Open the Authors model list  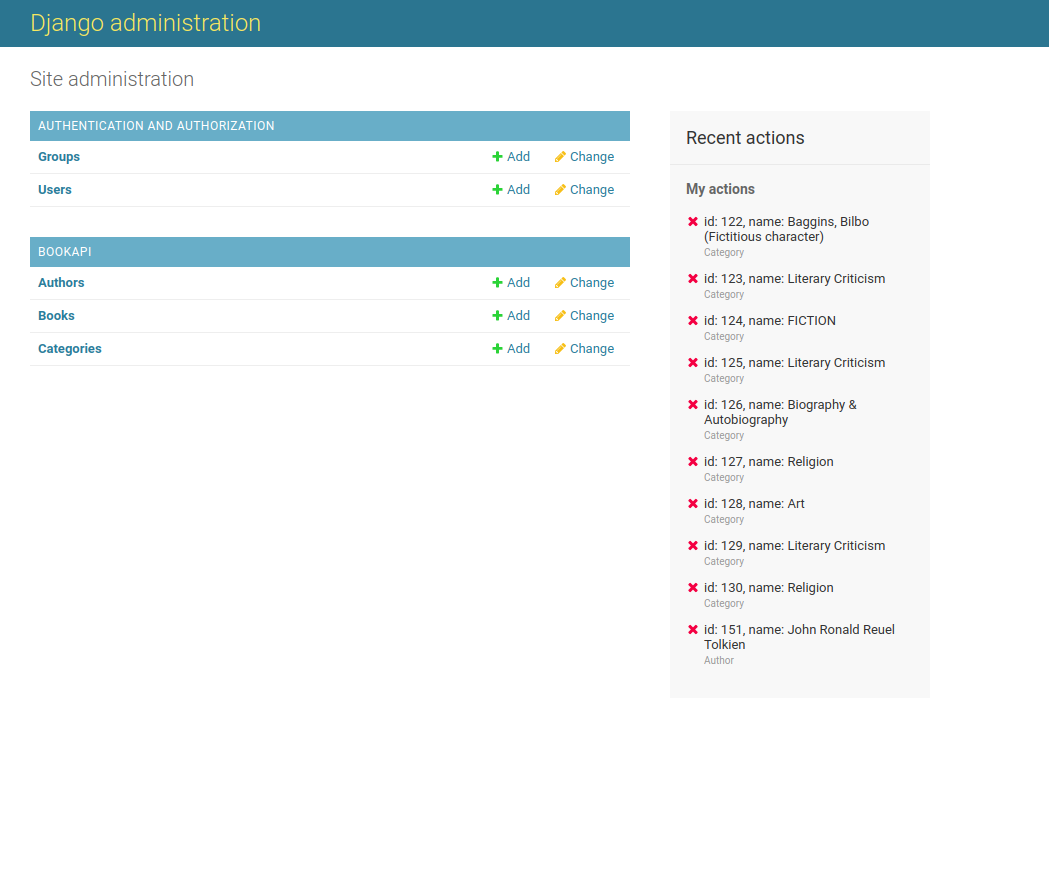click(61, 283)
